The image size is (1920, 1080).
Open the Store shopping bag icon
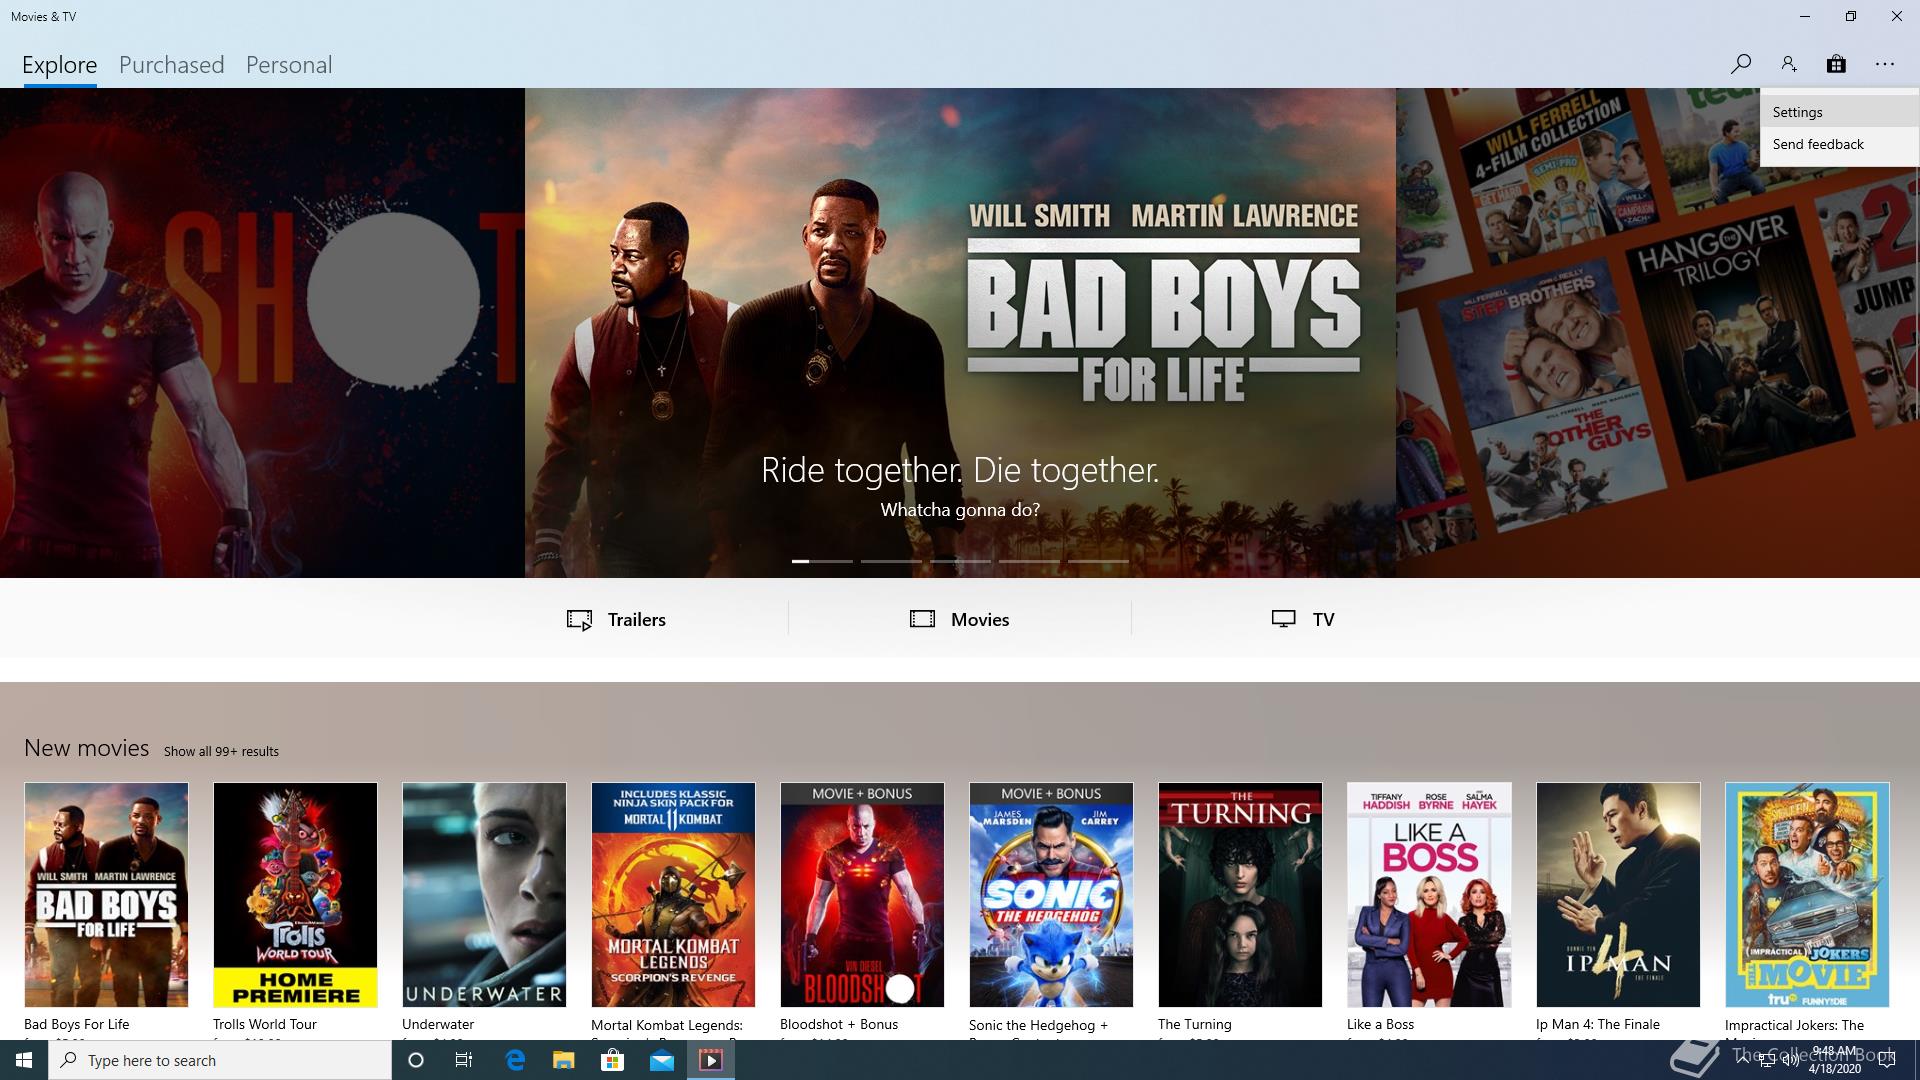pos(1836,64)
